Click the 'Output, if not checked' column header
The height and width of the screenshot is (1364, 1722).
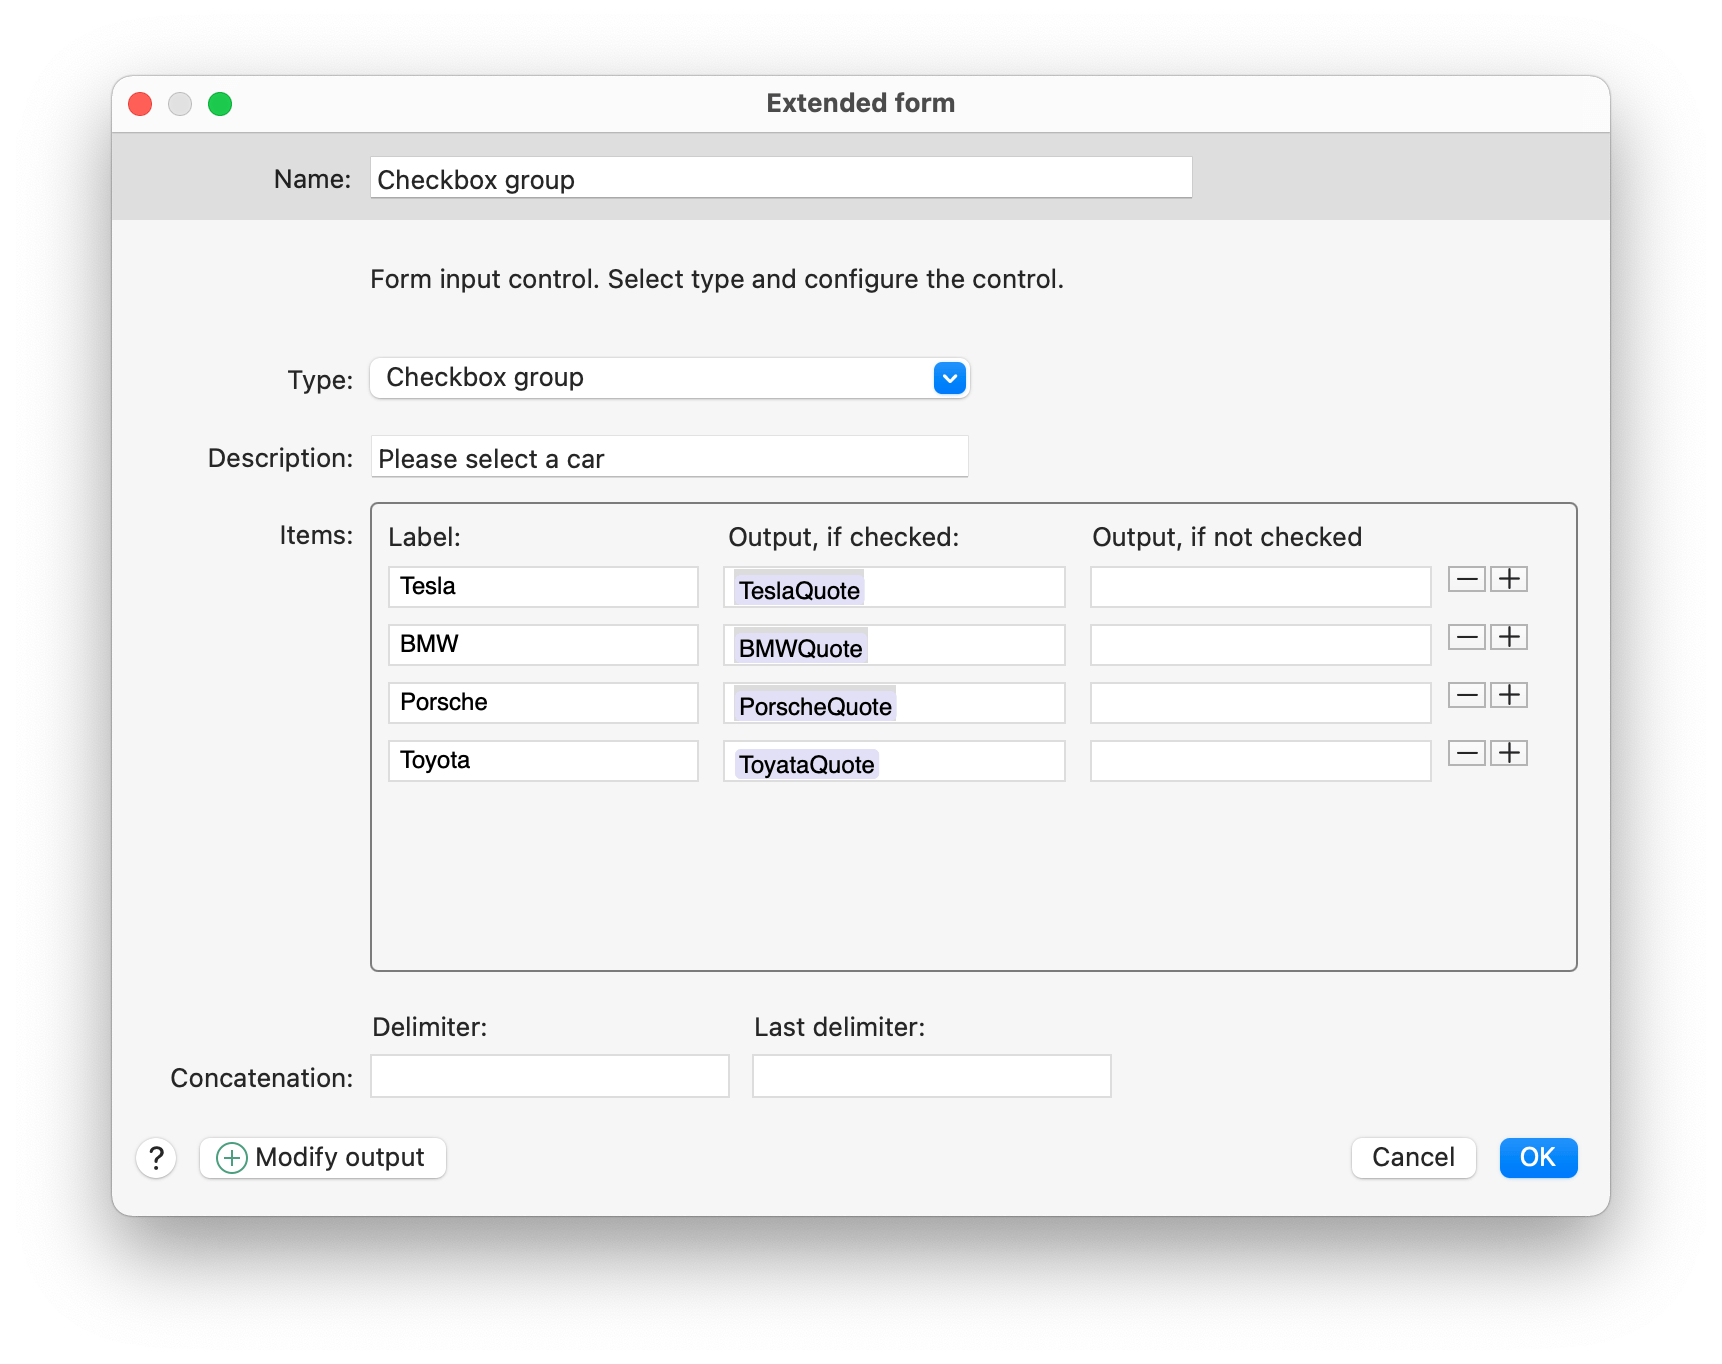[1227, 537]
